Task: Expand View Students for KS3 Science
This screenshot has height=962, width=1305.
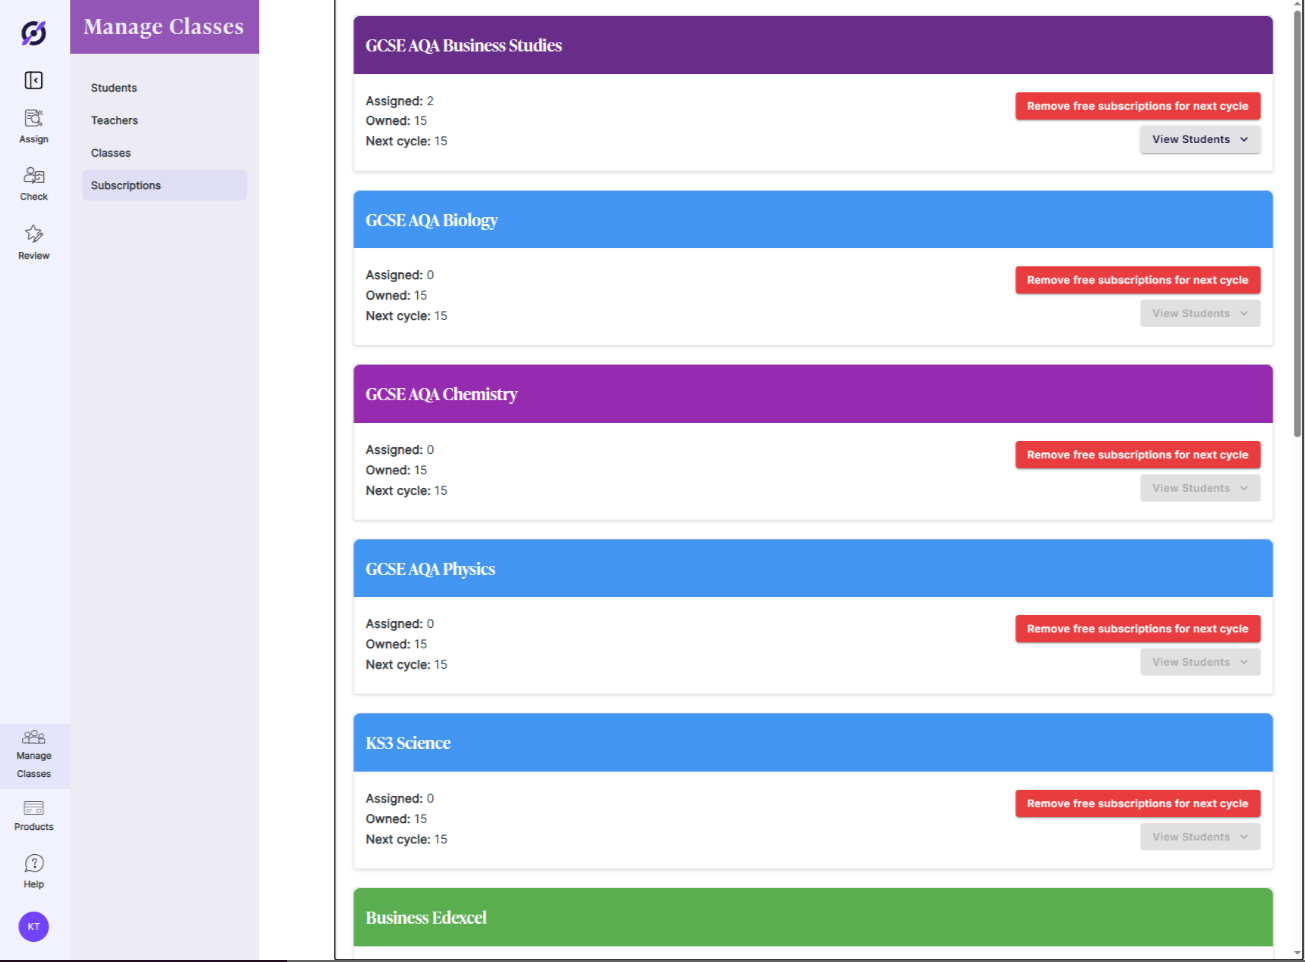Action: [1200, 837]
